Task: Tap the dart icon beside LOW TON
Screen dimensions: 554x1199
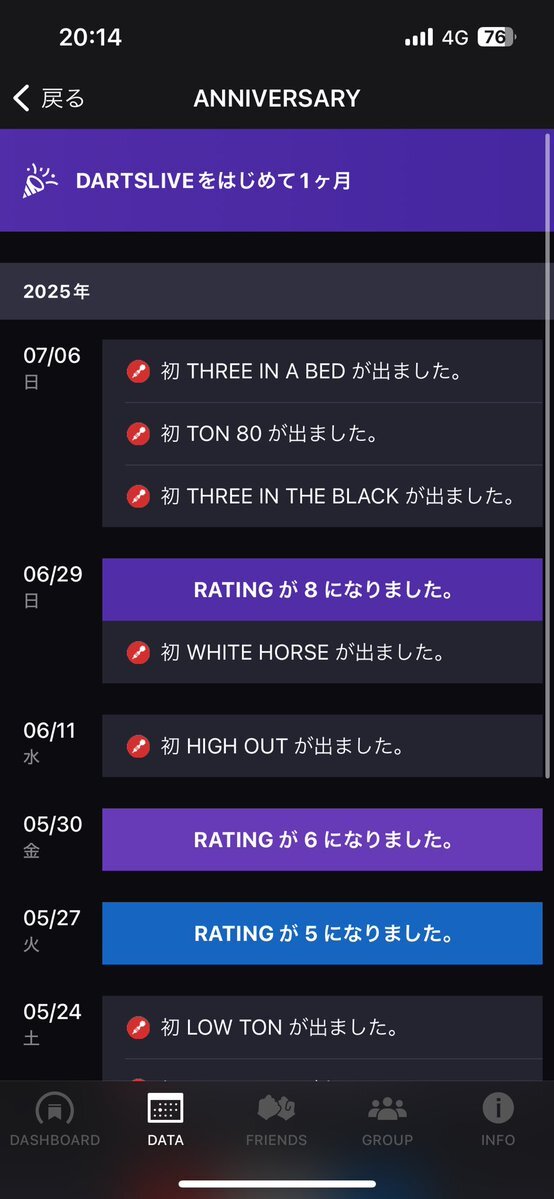Action: 138,1027
